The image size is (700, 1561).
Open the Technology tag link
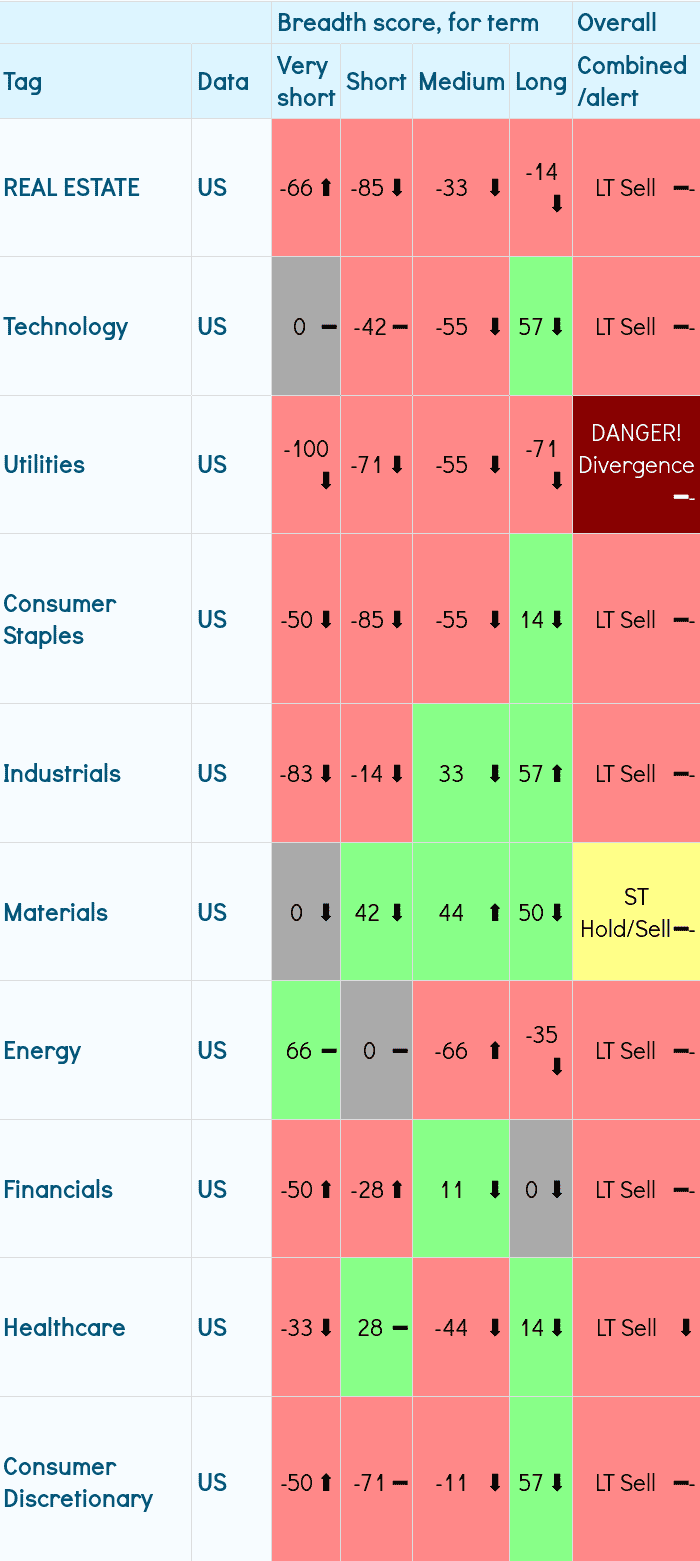[66, 327]
